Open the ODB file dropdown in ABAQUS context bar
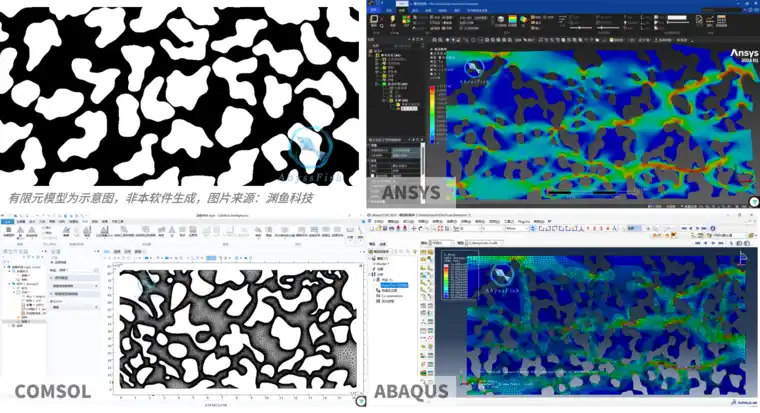 tap(484, 243)
